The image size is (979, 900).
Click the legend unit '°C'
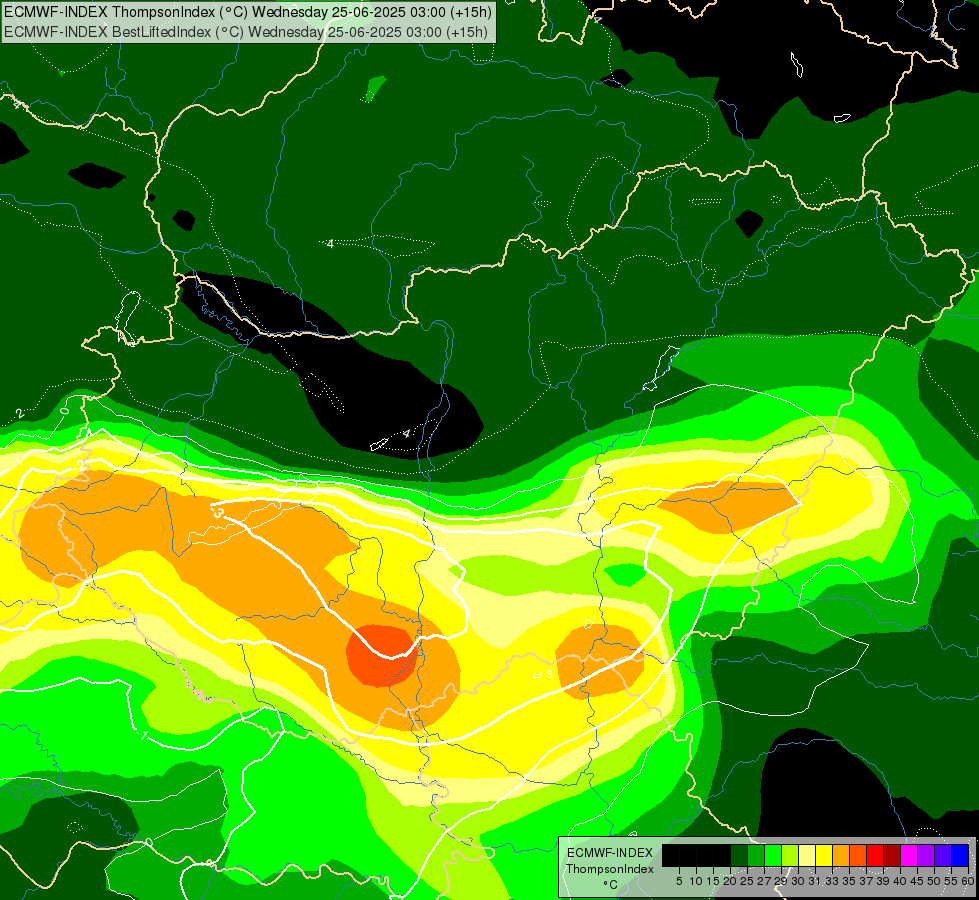(x=611, y=885)
